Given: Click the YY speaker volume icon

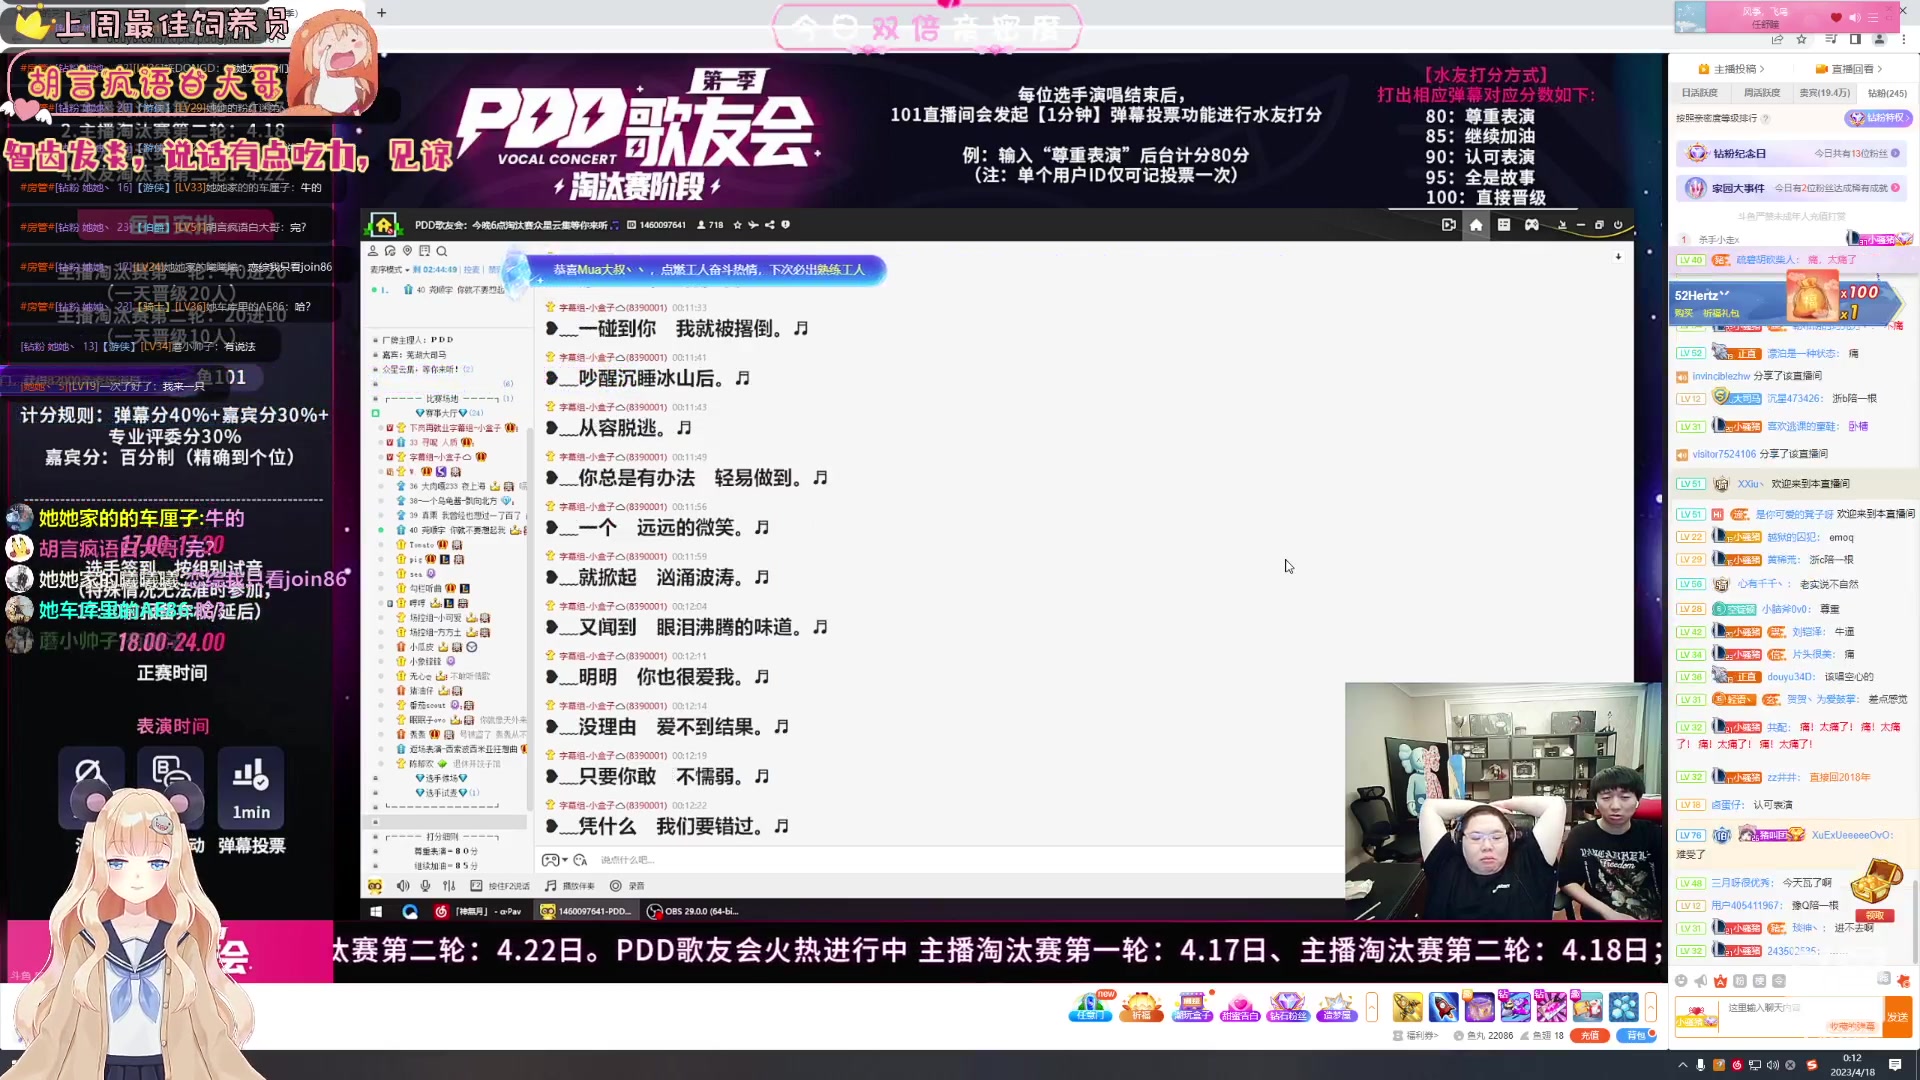Looking at the screenshot, I should [403, 886].
